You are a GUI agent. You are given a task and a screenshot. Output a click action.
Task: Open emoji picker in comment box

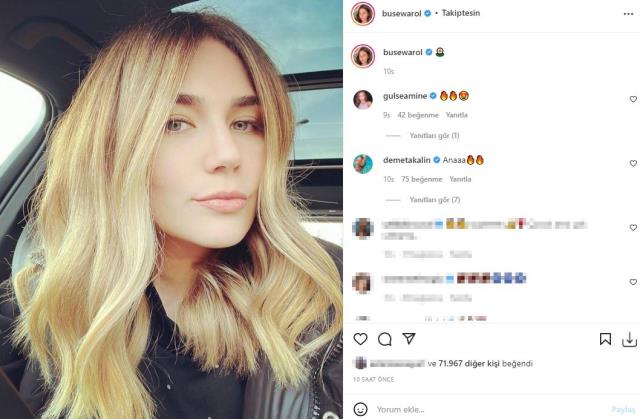click(x=360, y=409)
